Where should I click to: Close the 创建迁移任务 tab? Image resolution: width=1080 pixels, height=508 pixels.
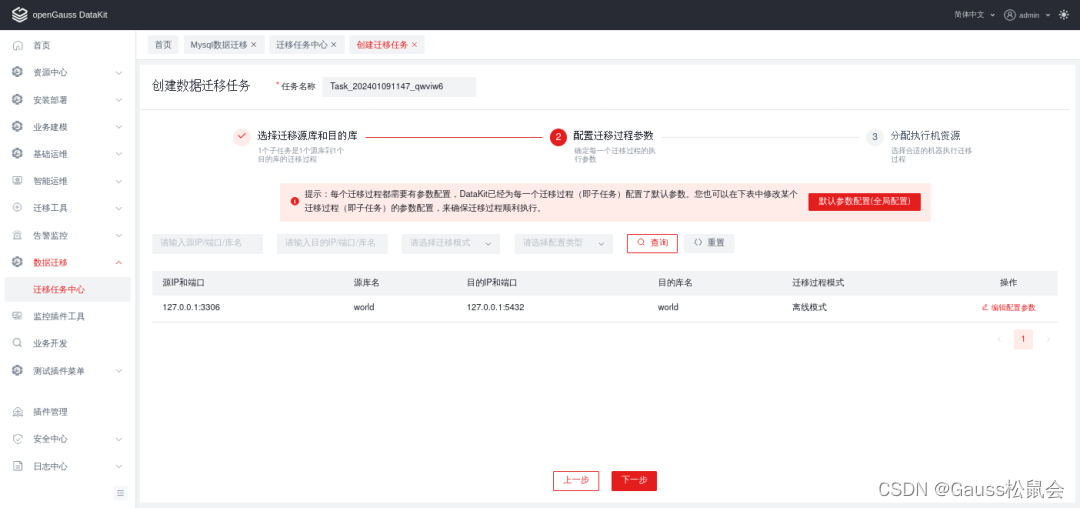414,45
